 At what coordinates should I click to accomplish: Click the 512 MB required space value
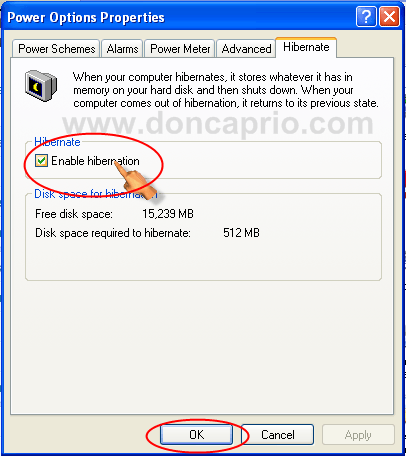241,233
